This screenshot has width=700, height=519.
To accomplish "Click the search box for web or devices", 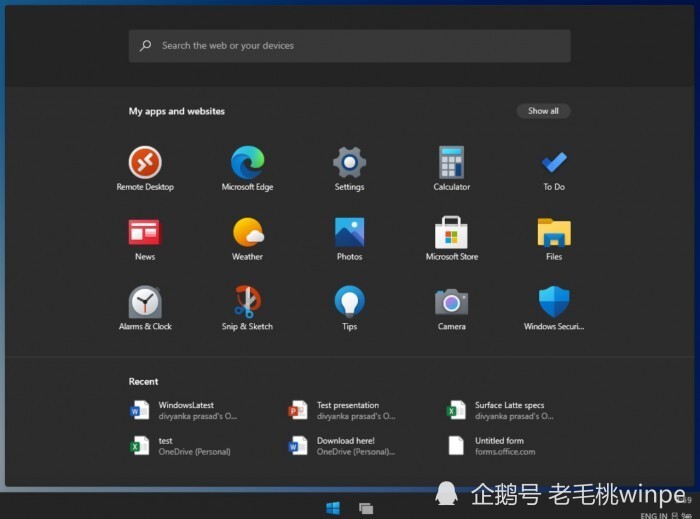I will coord(350,46).
